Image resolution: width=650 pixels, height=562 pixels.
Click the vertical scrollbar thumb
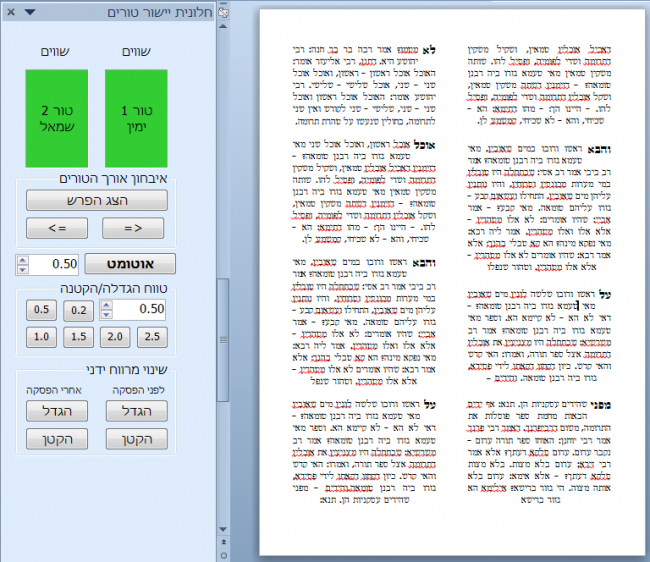click(223, 340)
